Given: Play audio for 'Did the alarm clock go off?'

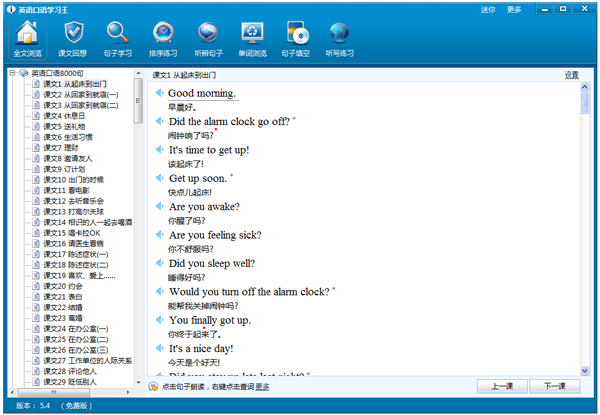Looking at the screenshot, I should coord(160,121).
